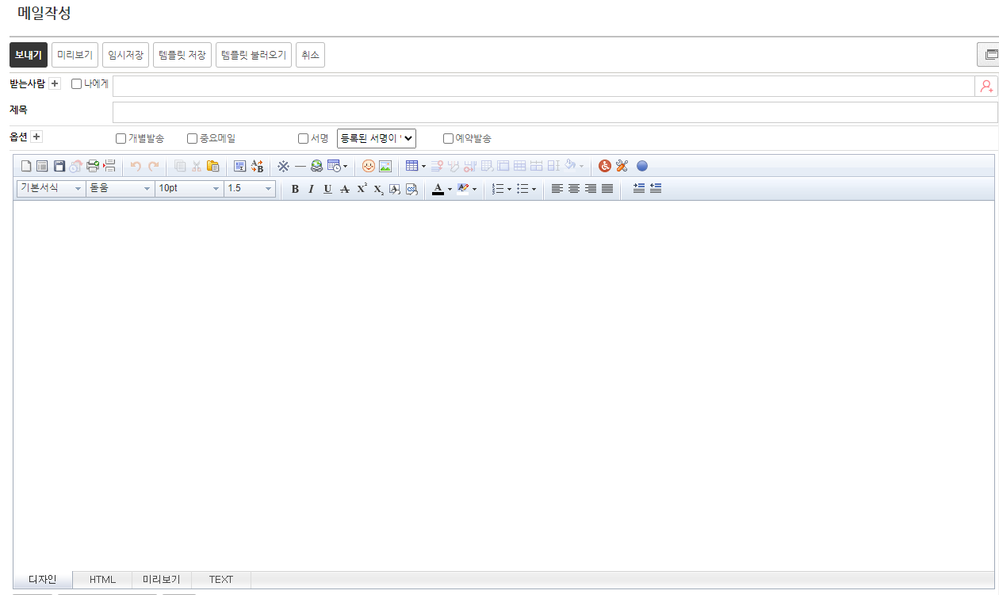Decrease indent of paragraph
The image size is (999, 595).
(x=656, y=189)
